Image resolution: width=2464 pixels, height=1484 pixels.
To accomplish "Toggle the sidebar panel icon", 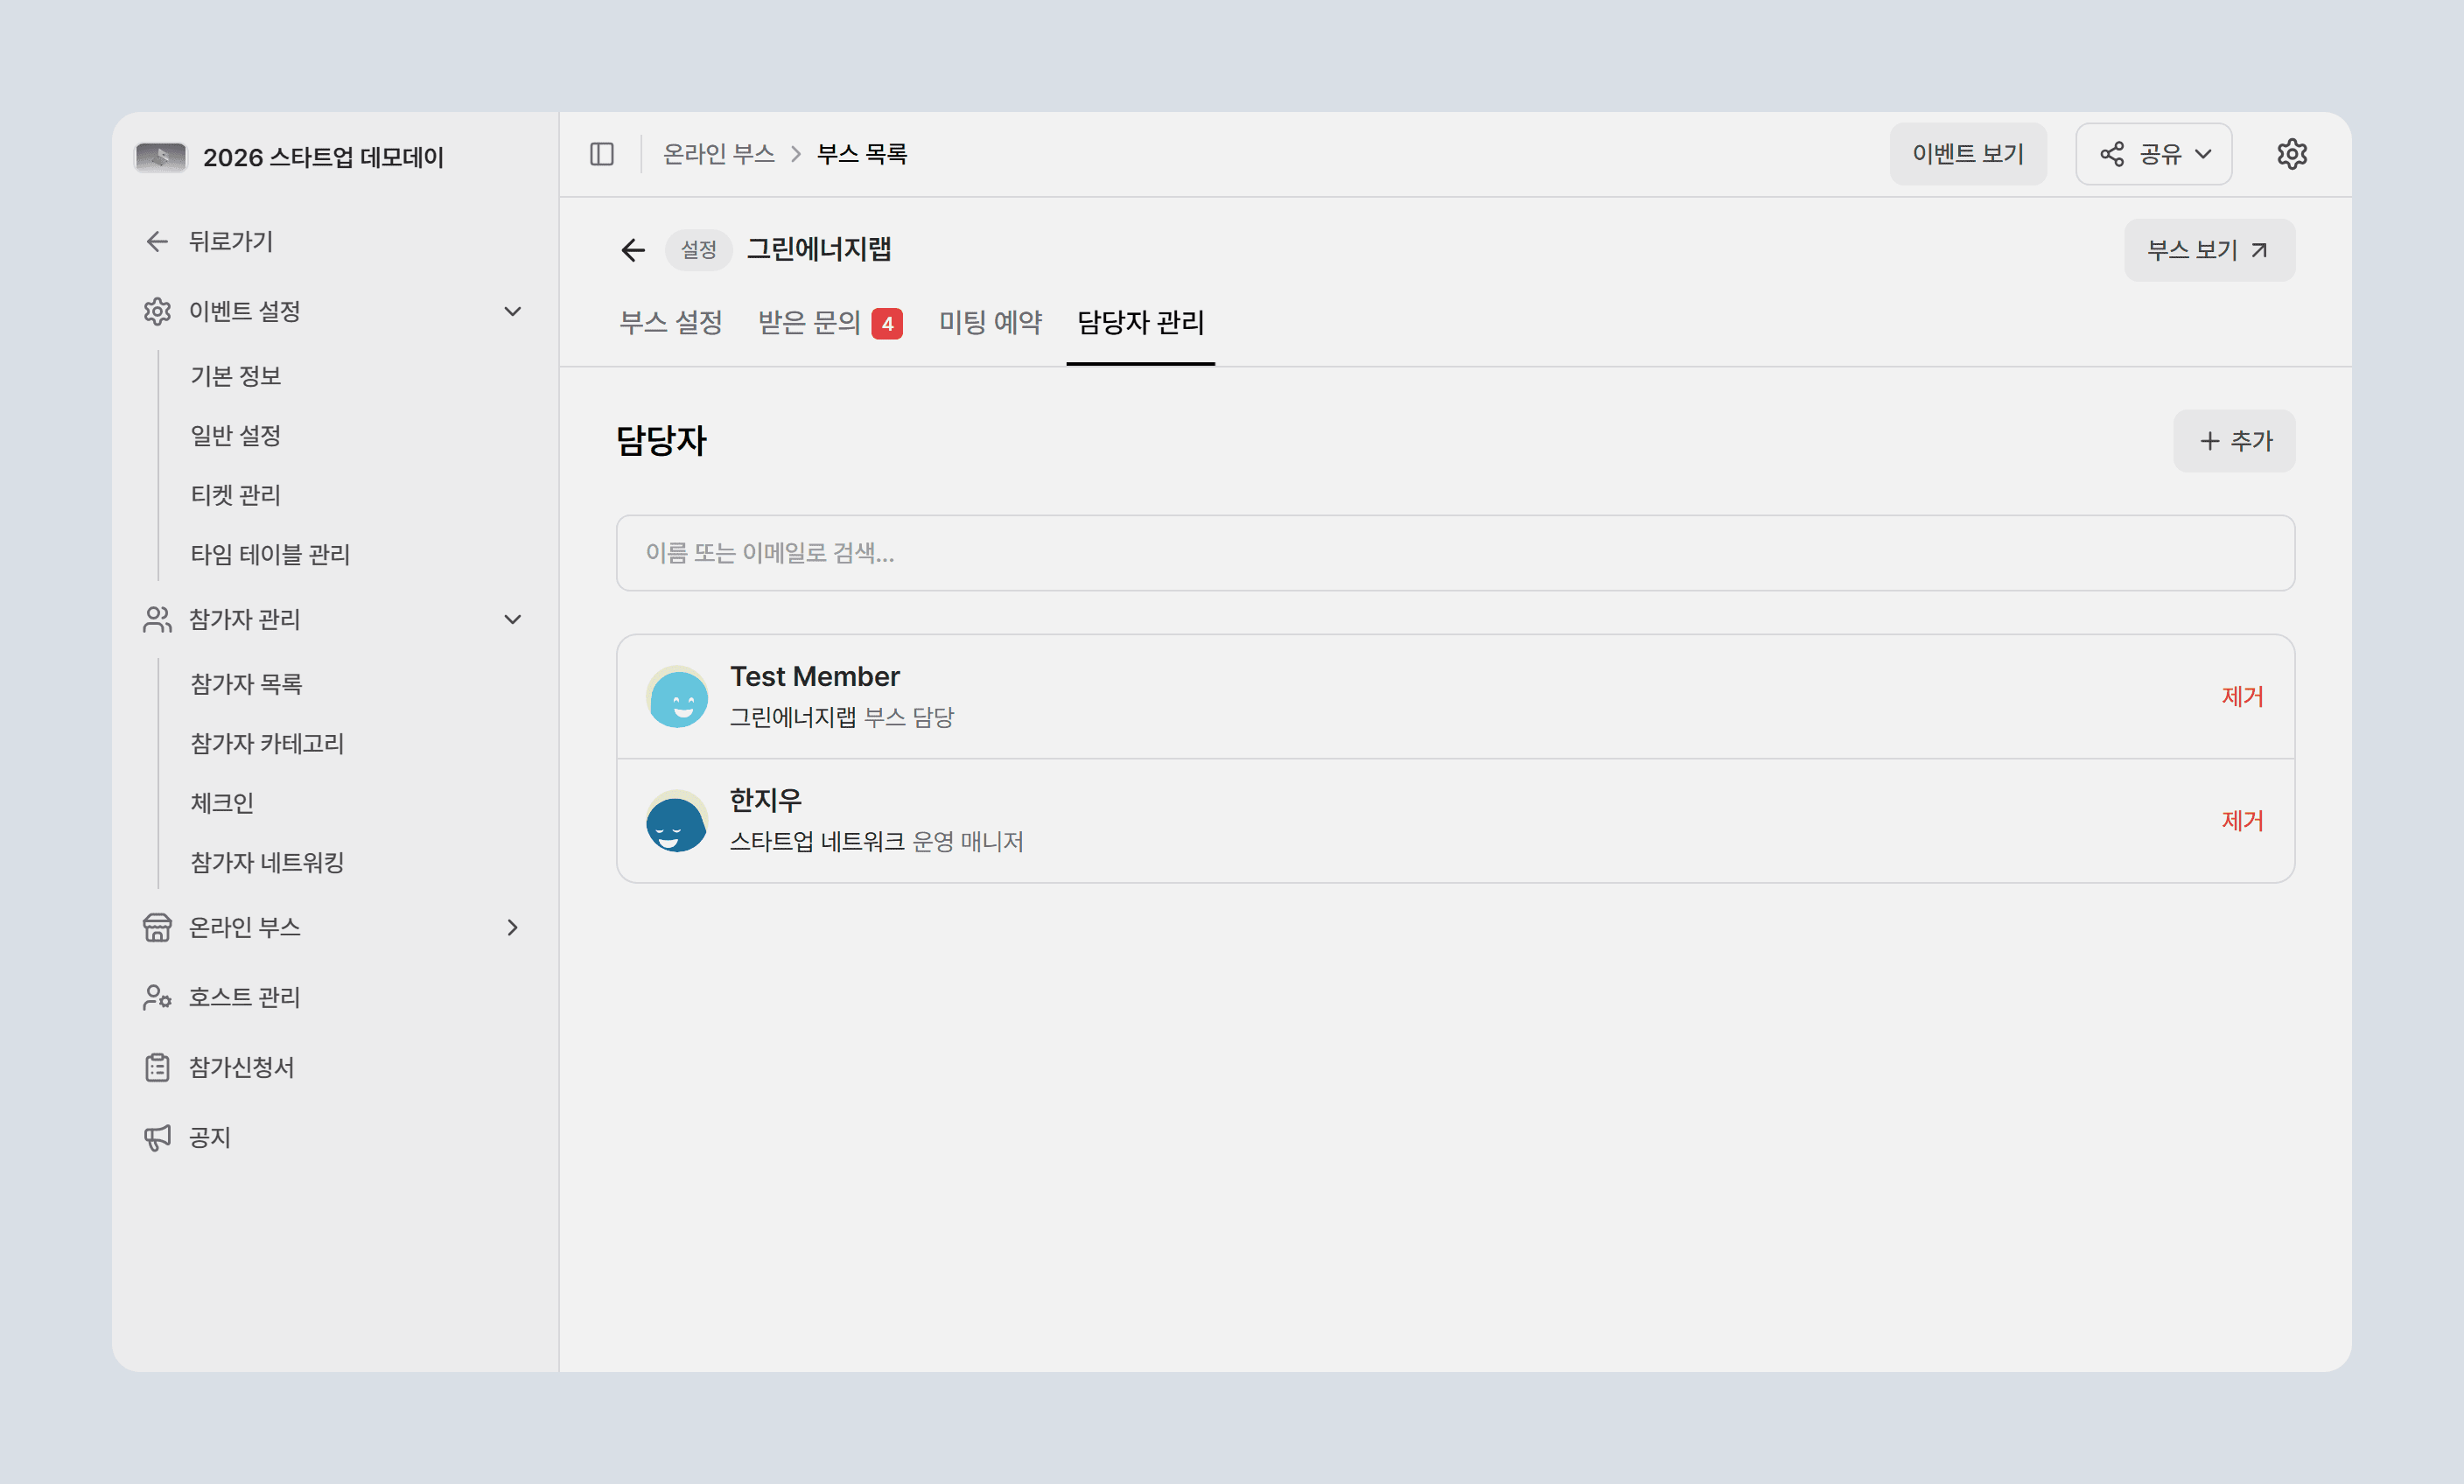I will tap(602, 154).
